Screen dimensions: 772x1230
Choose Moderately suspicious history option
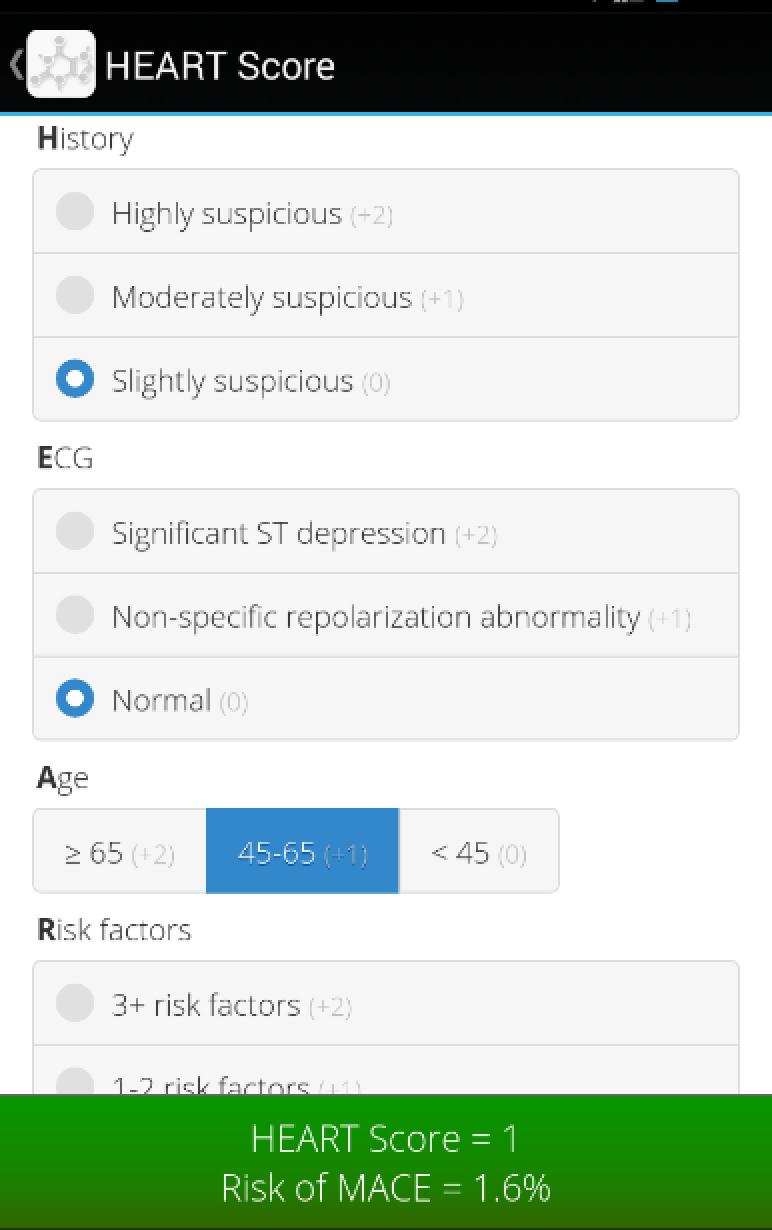click(x=75, y=296)
